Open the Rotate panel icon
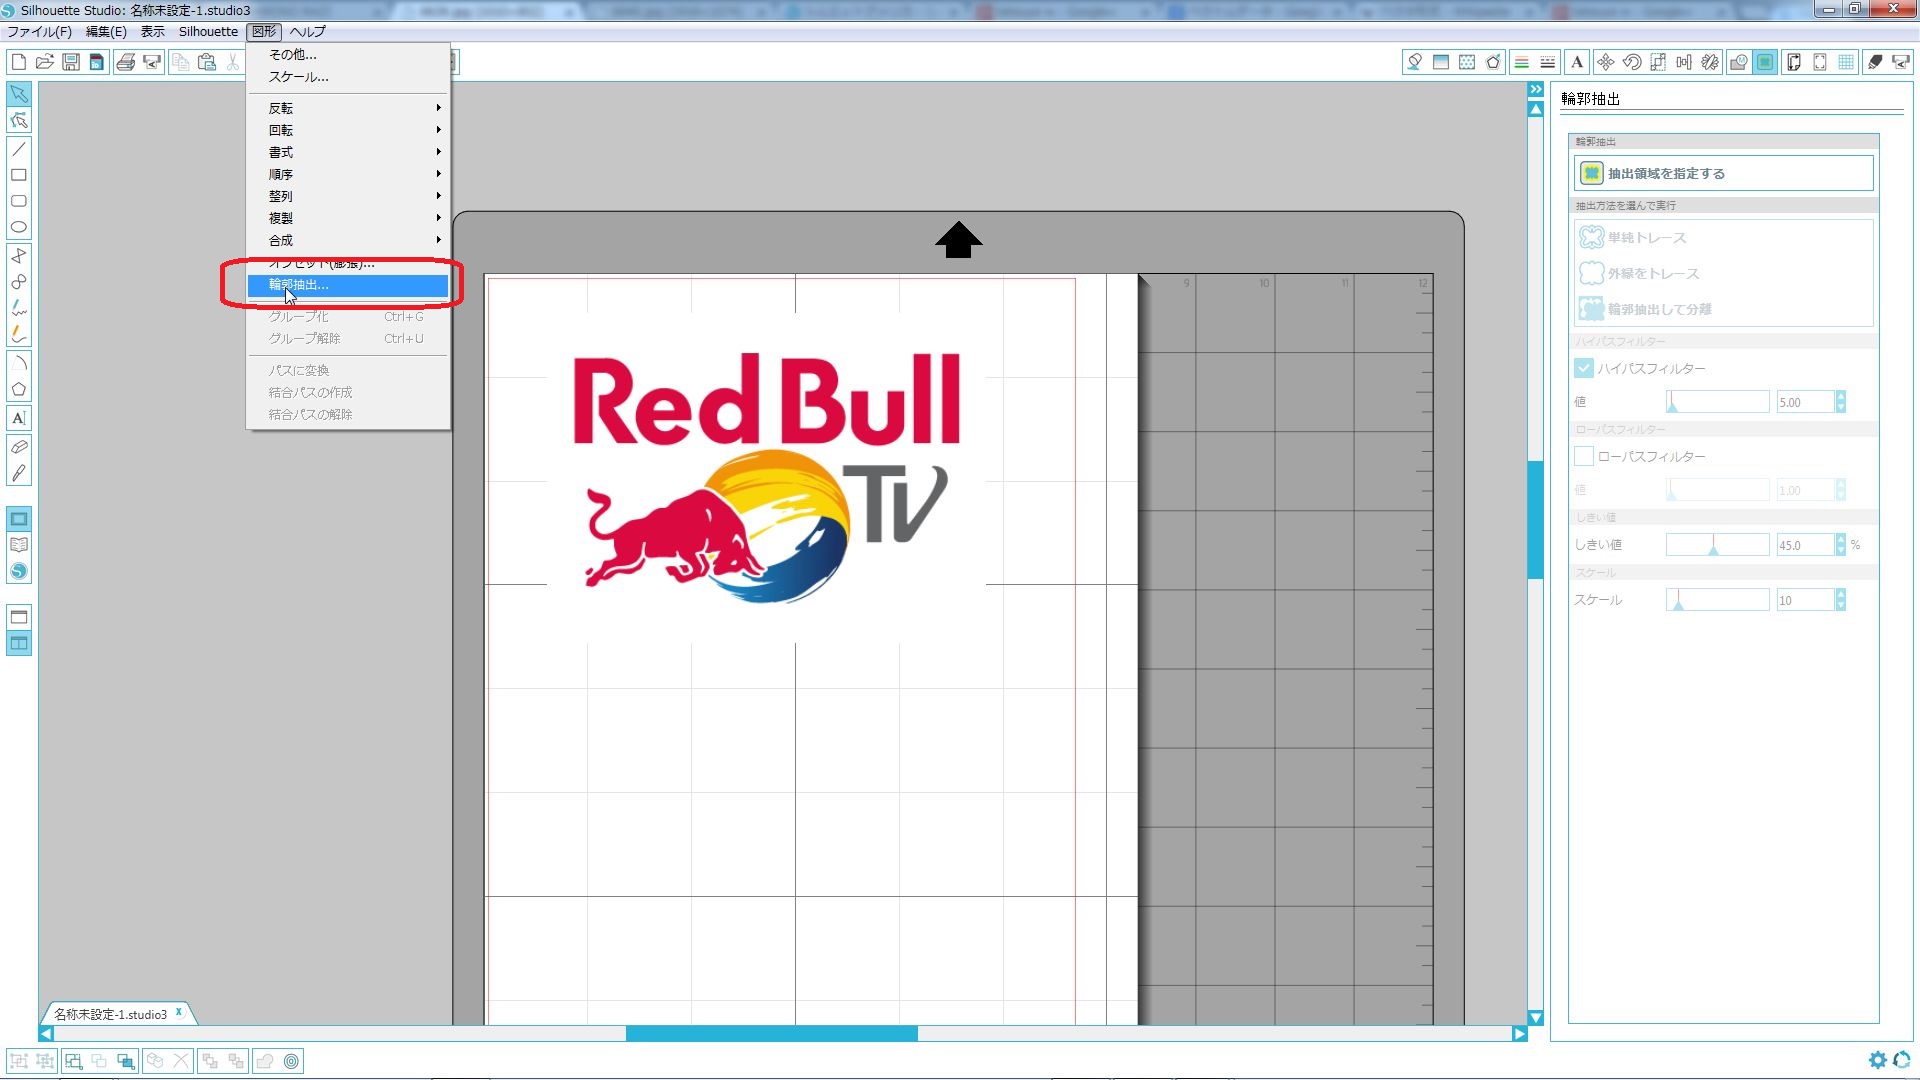1920x1080 pixels. coord(1631,62)
